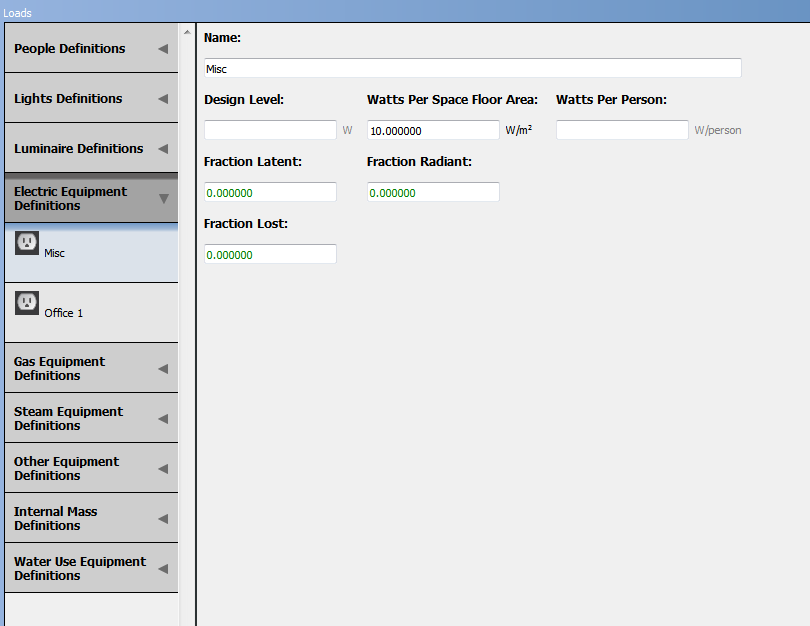Expand Steam Equipment Definitions arrow
The width and height of the screenshot is (810, 626).
(x=163, y=419)
